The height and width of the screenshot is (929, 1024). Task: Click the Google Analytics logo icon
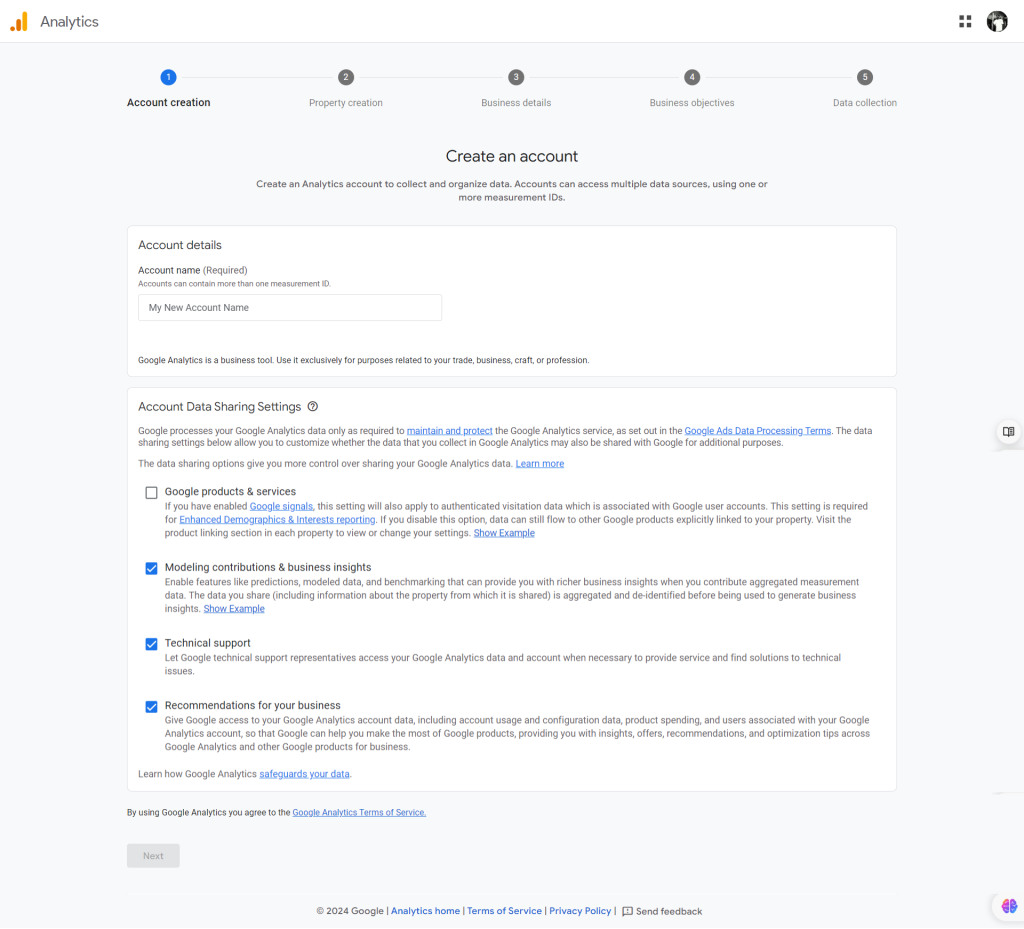coord(19,22)
